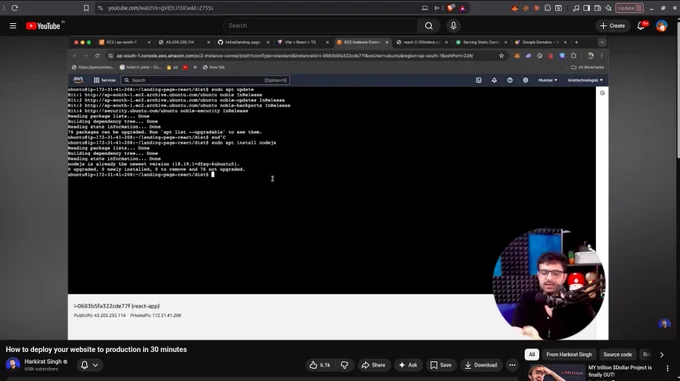Click the youtube.com address bar URL
Screen dimensions: 680x381
pos(160,8)
